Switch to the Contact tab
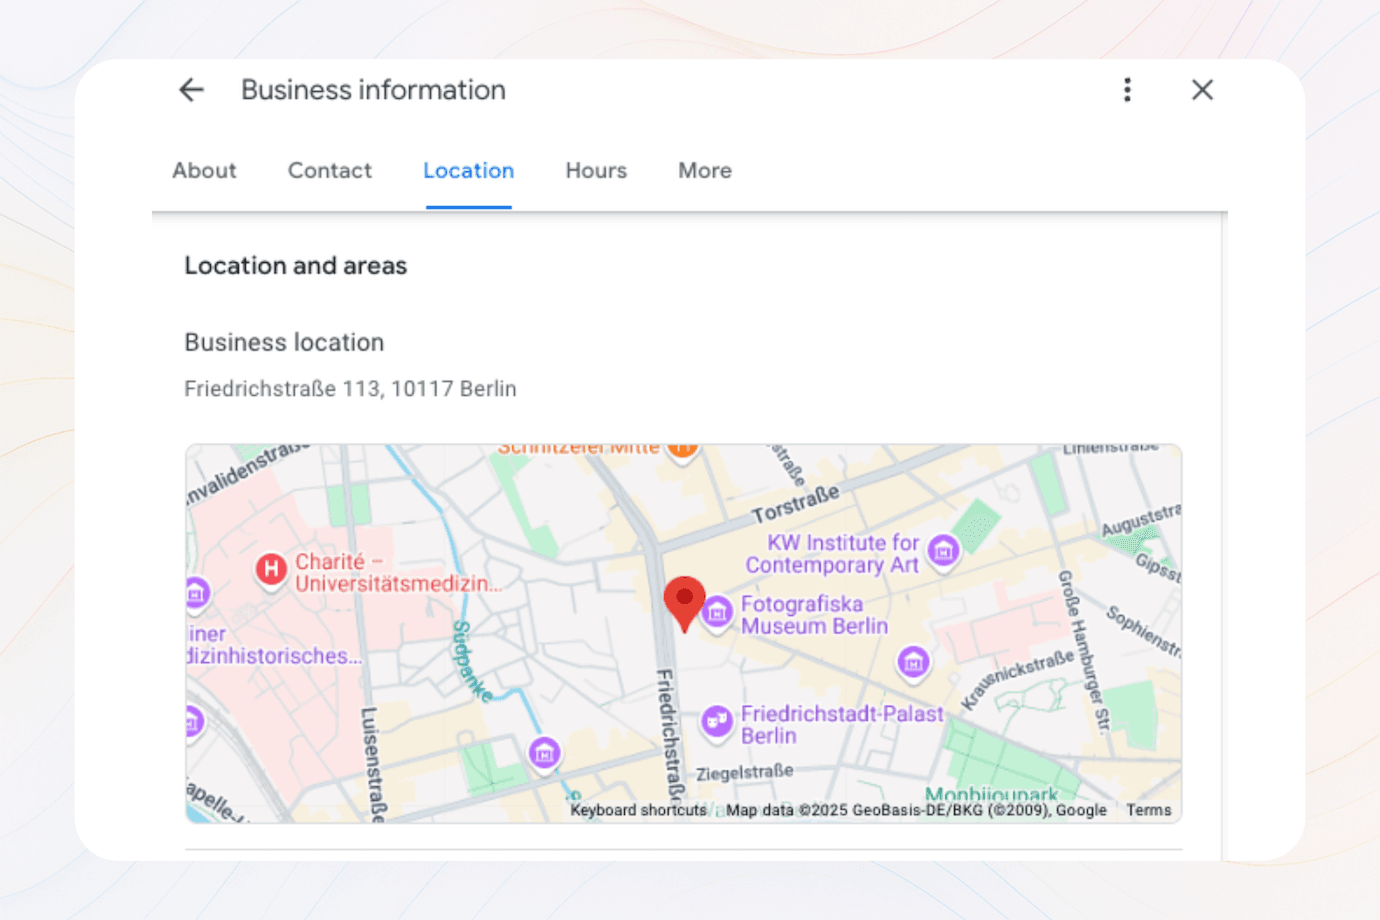1380x920 pixels. (330, 171)
